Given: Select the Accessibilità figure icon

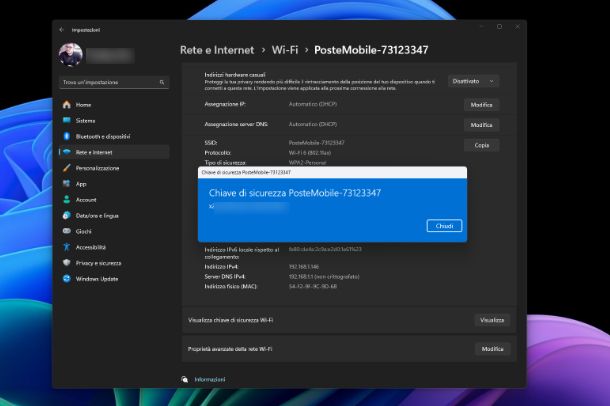Looking at the screenshot, I should 67,247.
